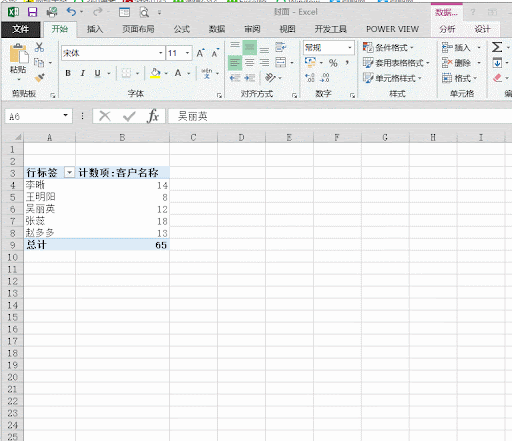
Task: Open the 行标签 filter dropdown
Action: click(69, 172)
